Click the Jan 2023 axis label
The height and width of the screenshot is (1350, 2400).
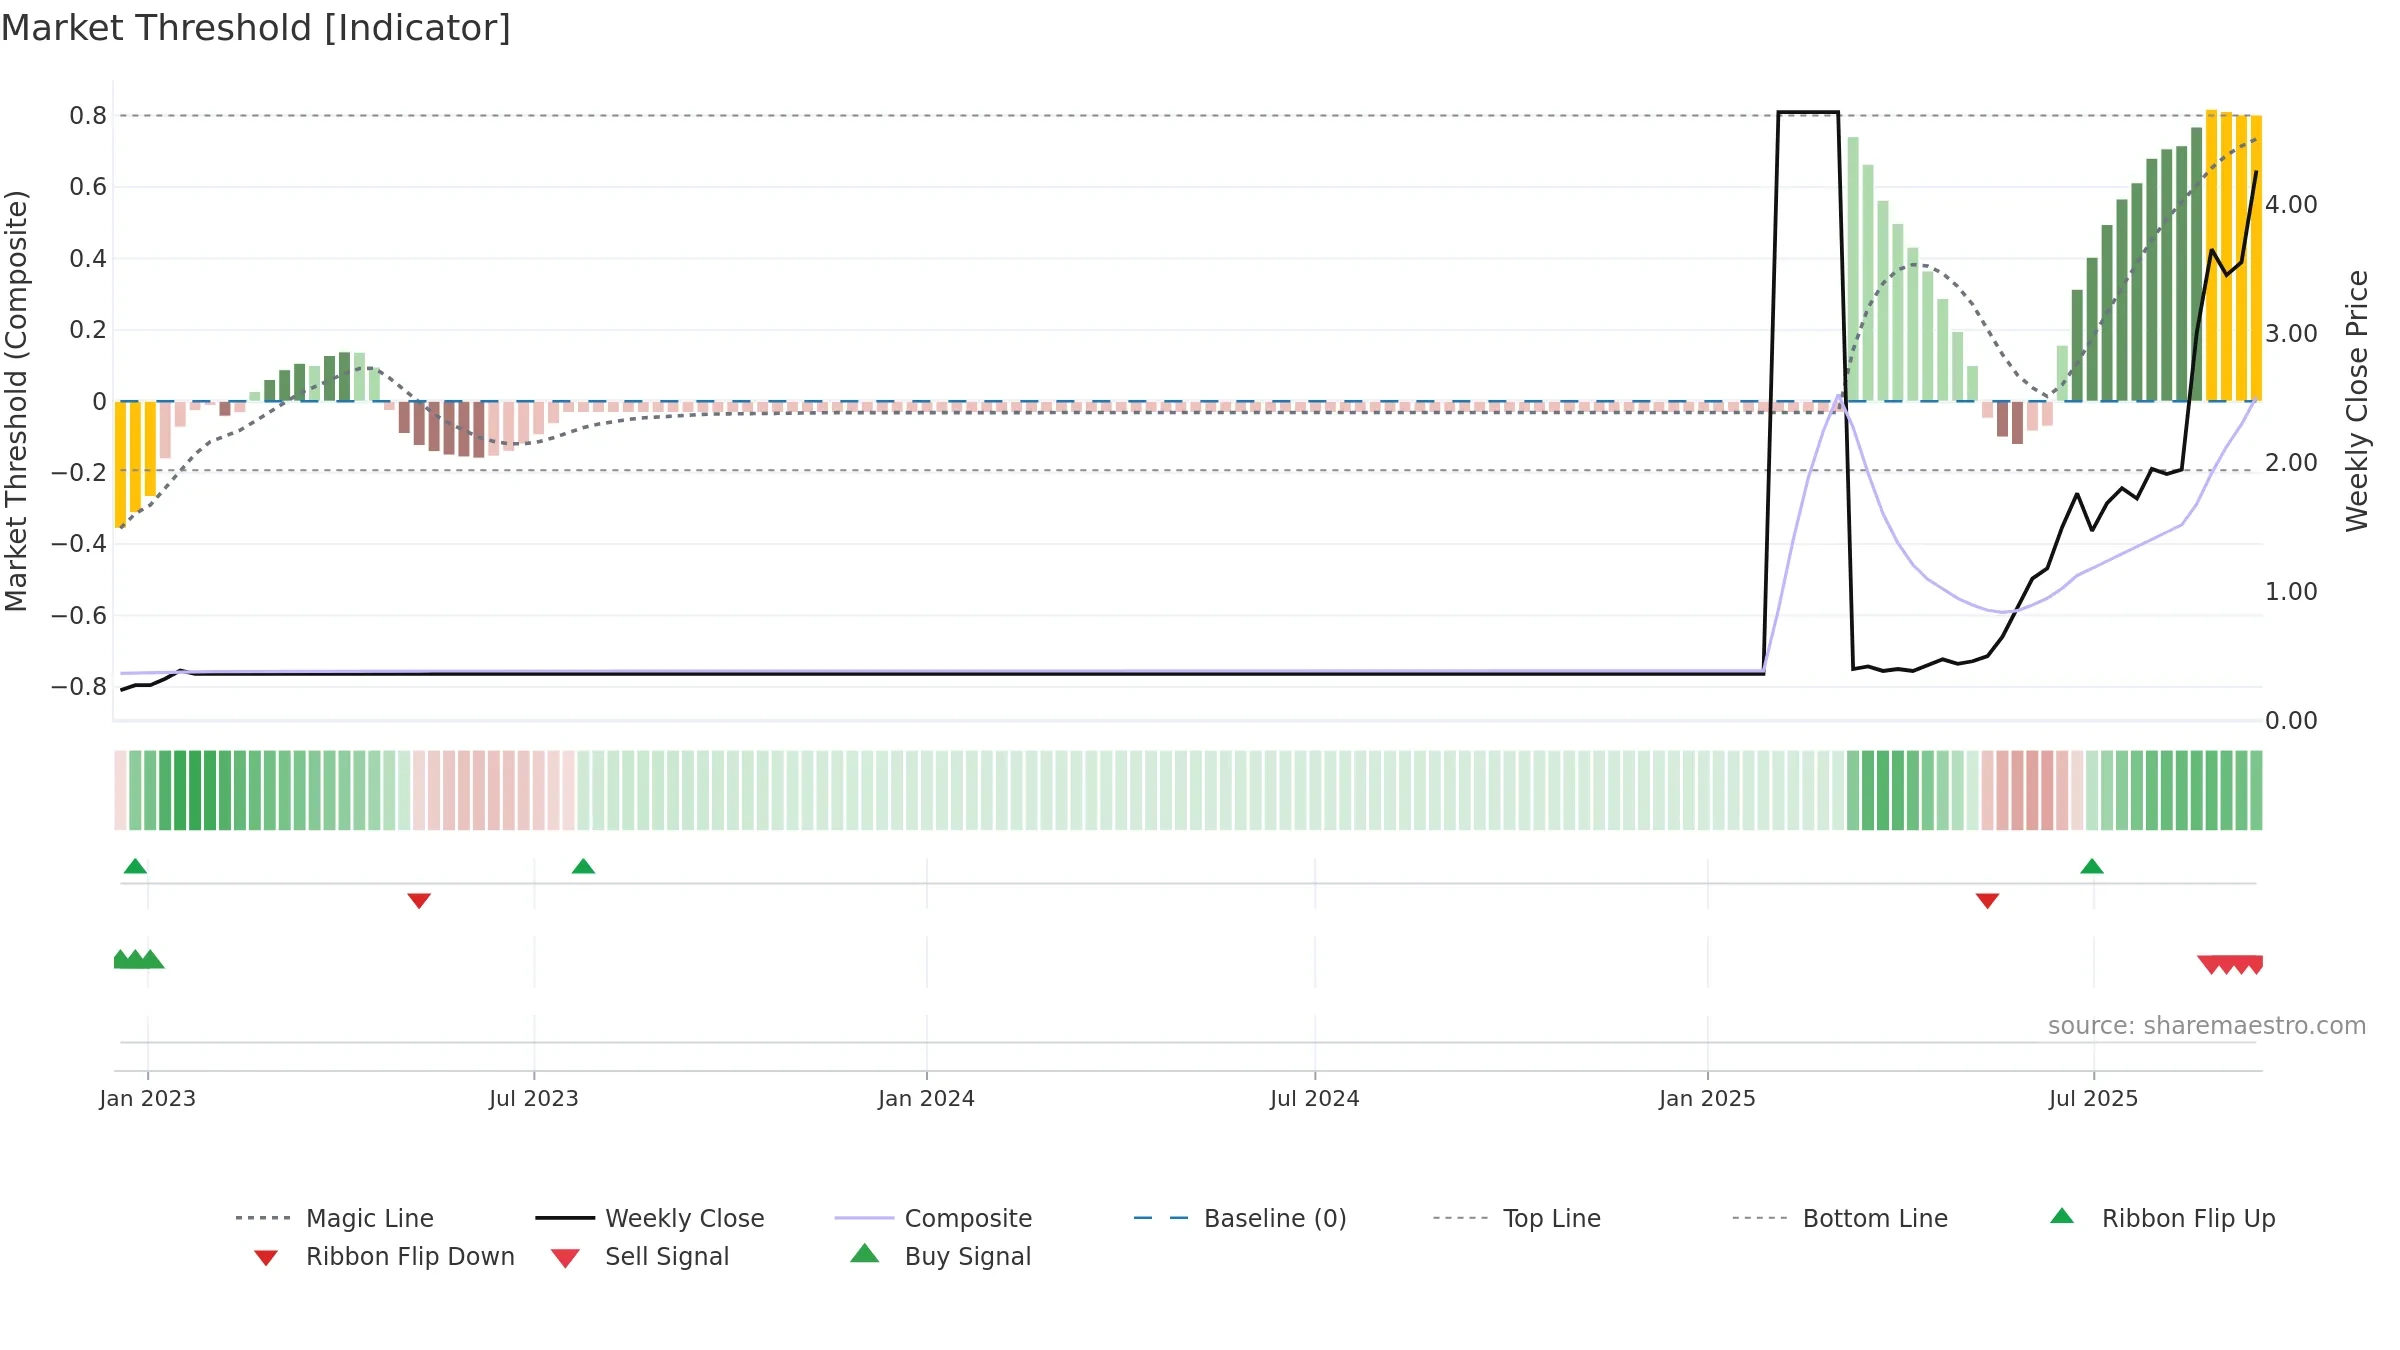point(148,1098)
